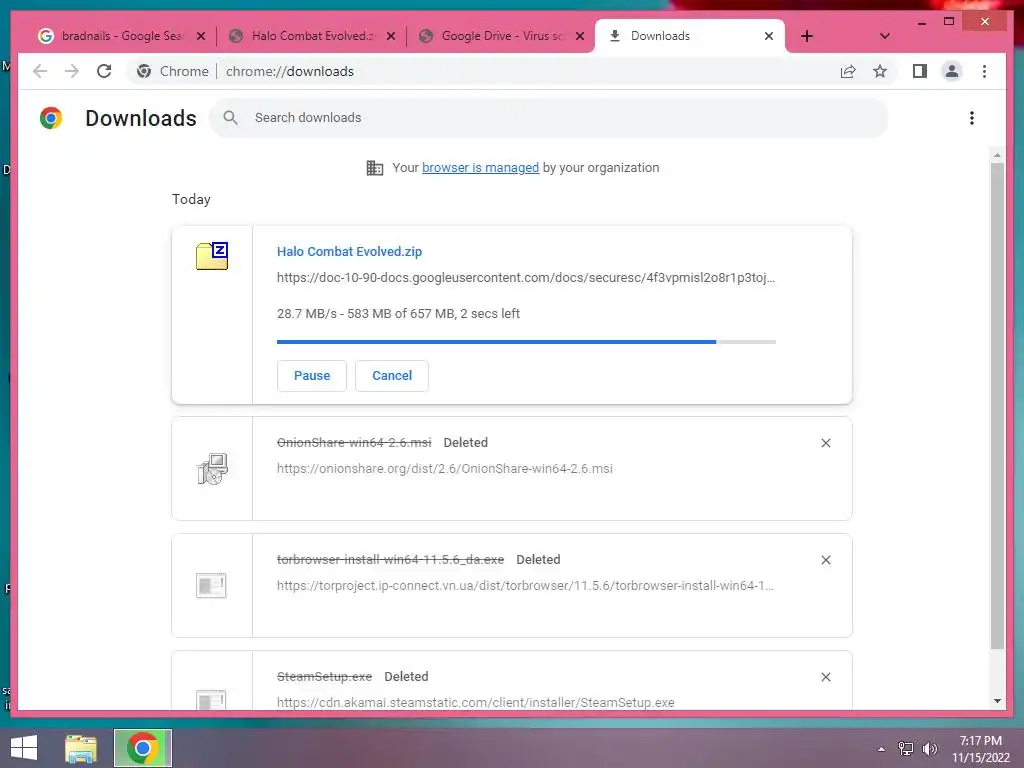Open the 'browser is managed' link
The height and width of the screenshot is (768, 1024).
480,168
